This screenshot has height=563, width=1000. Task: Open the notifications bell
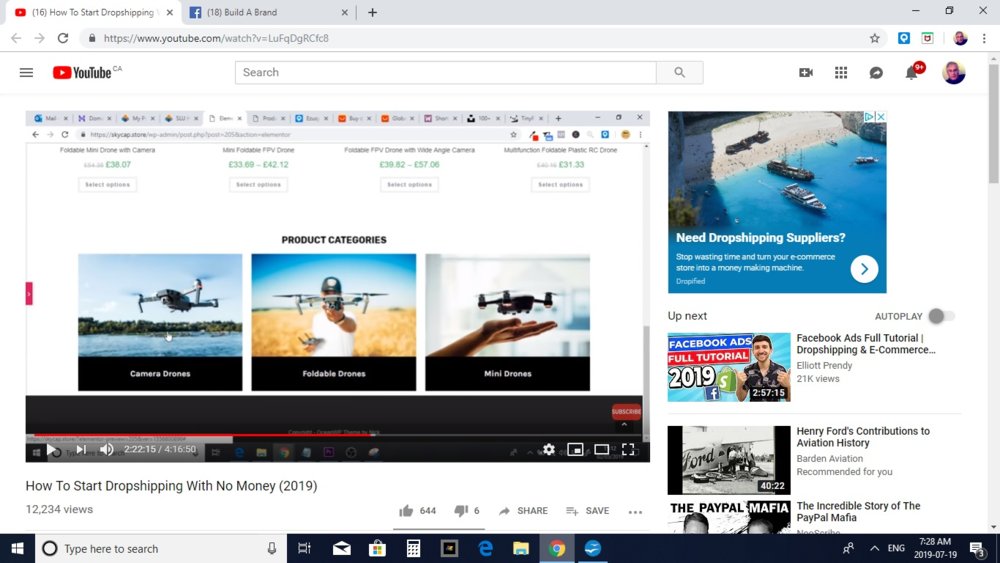point(912,73)
